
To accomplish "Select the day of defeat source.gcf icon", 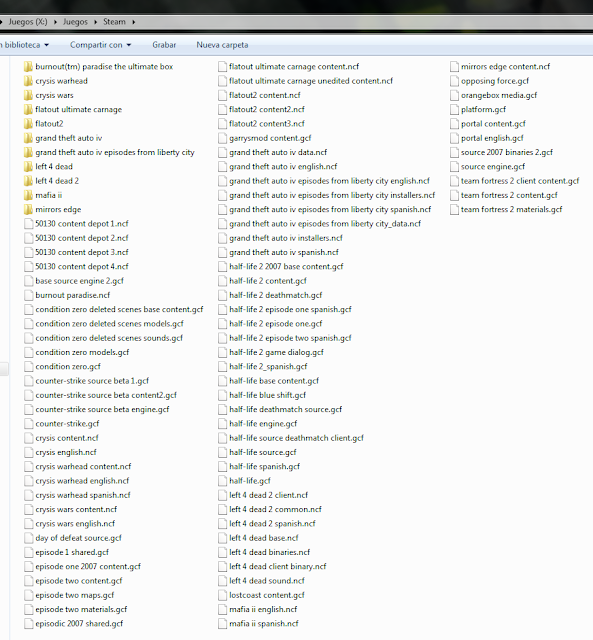I will coord(28,538).
